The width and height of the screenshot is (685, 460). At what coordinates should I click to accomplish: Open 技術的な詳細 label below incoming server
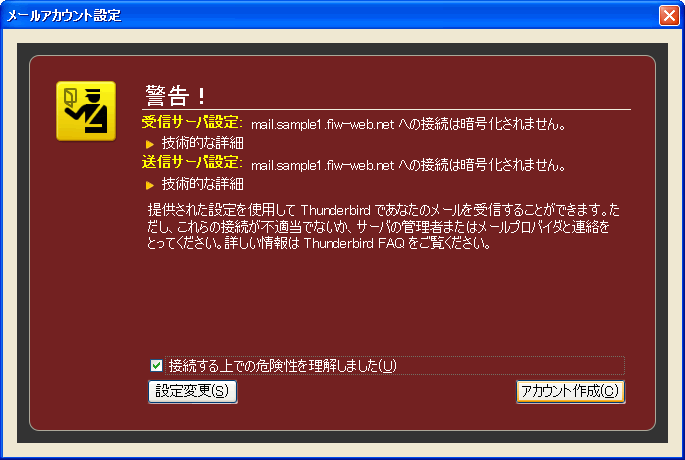[x=203, y=143]
